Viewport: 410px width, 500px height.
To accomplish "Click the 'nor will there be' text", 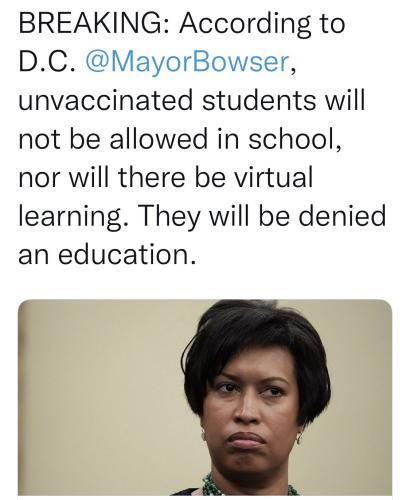I will point(122,177).
